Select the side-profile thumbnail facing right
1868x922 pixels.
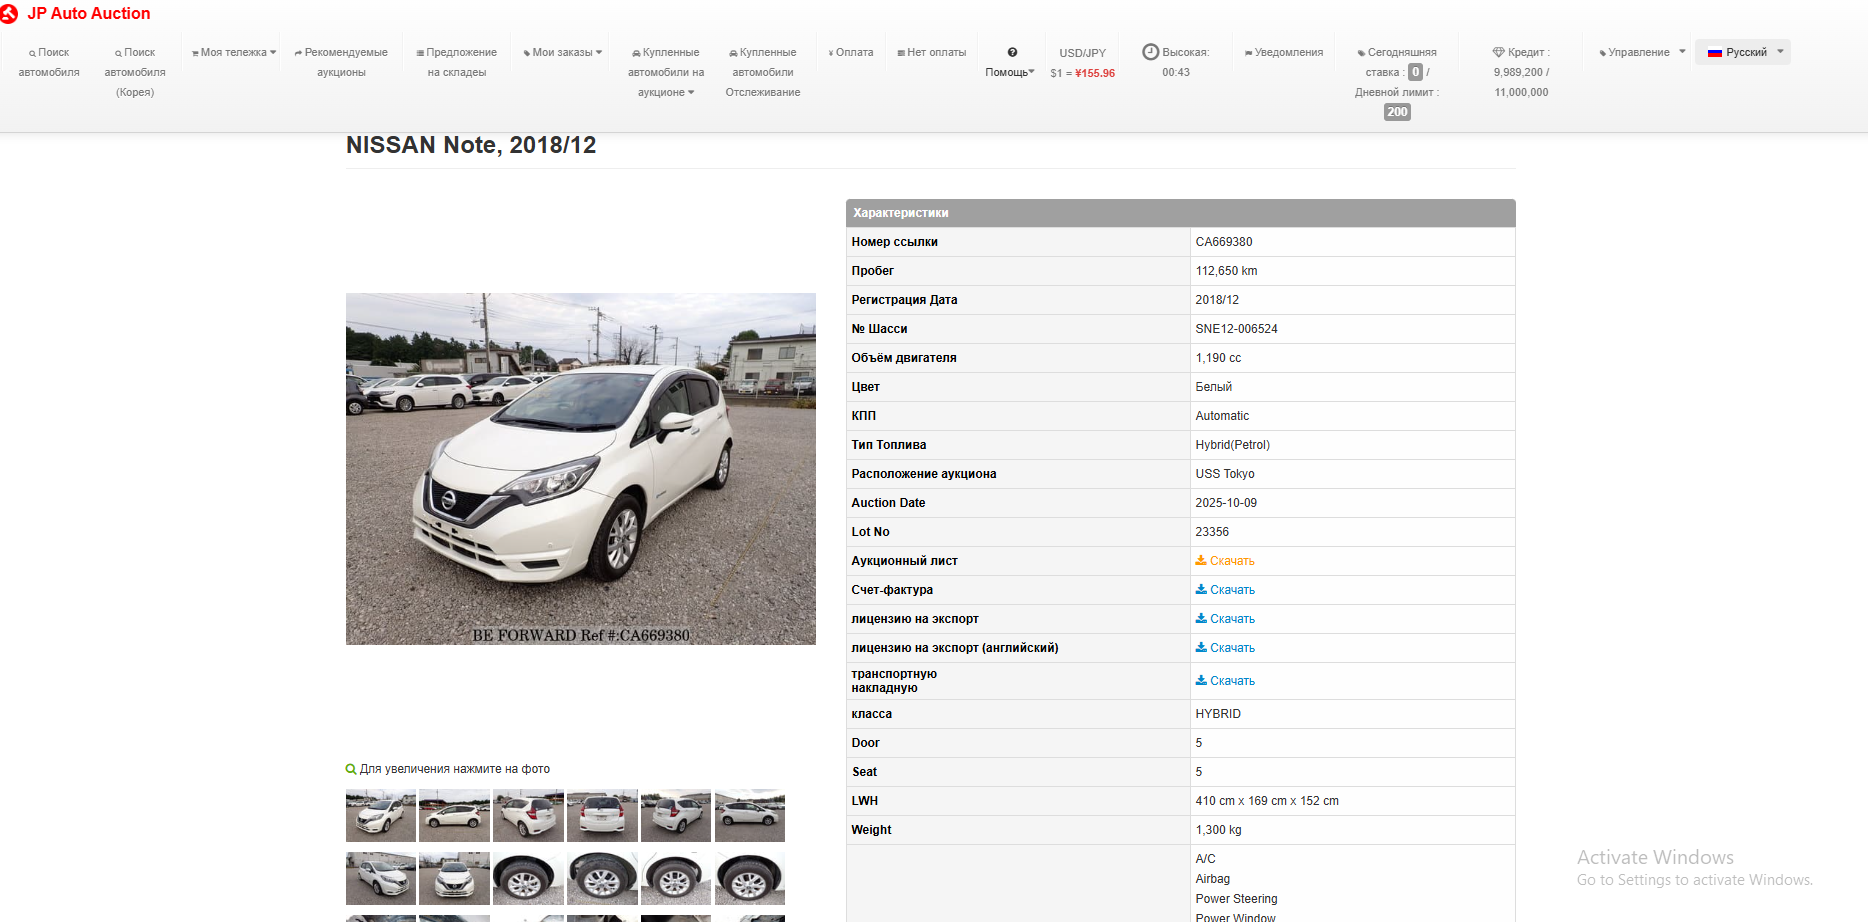pyautogui.click(x=750, y=816)
